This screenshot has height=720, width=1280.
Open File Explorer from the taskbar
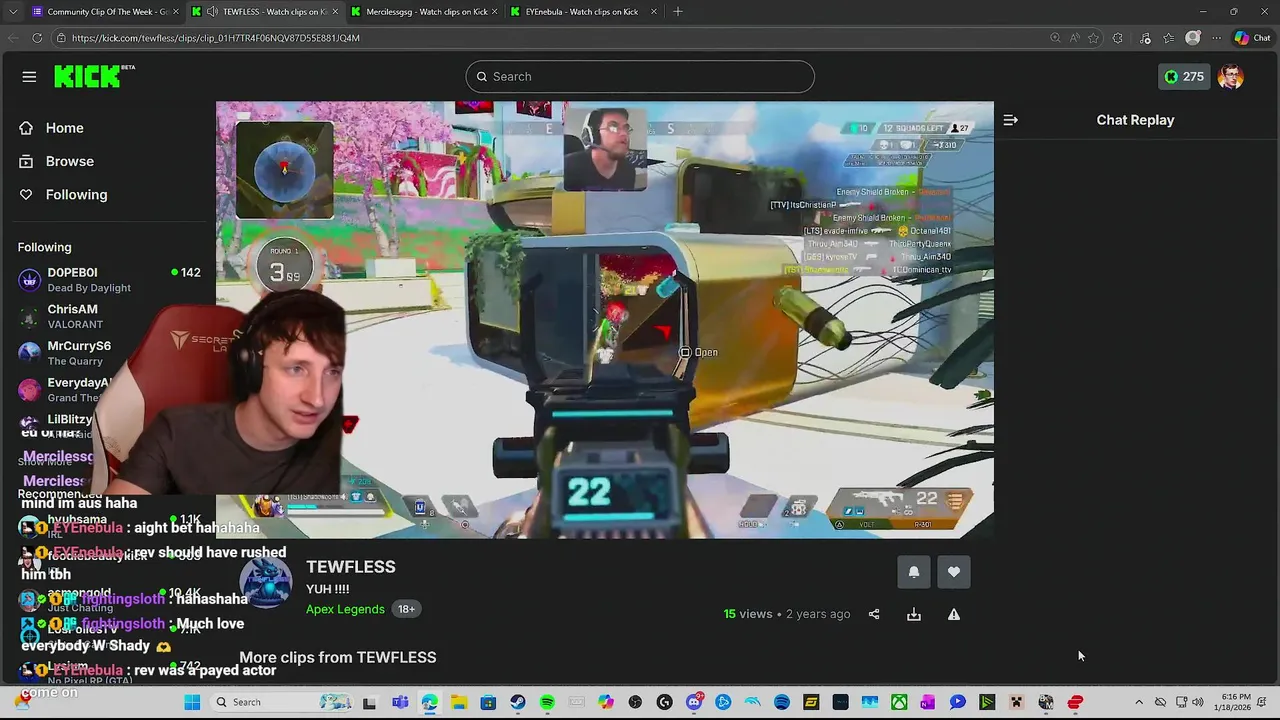[458, 702]
